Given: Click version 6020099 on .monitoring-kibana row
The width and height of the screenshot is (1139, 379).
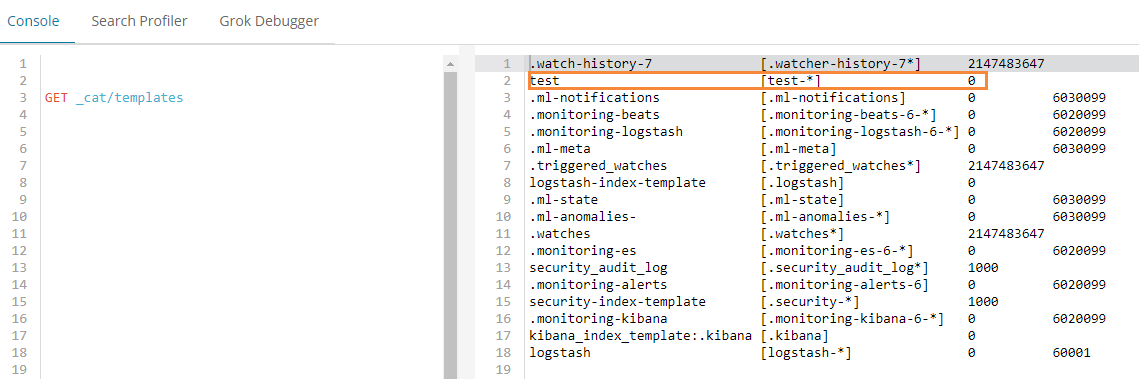Looking at the screenshot, I should pos(1079,319).
